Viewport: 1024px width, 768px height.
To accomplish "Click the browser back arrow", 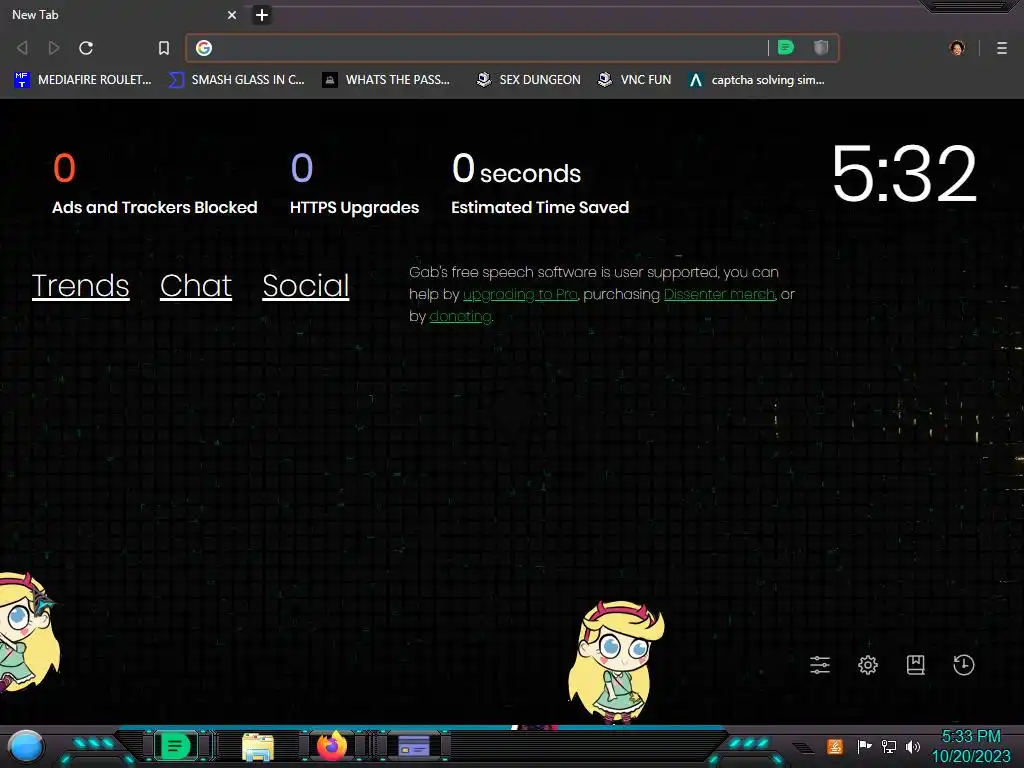I will tap(22, 48).
